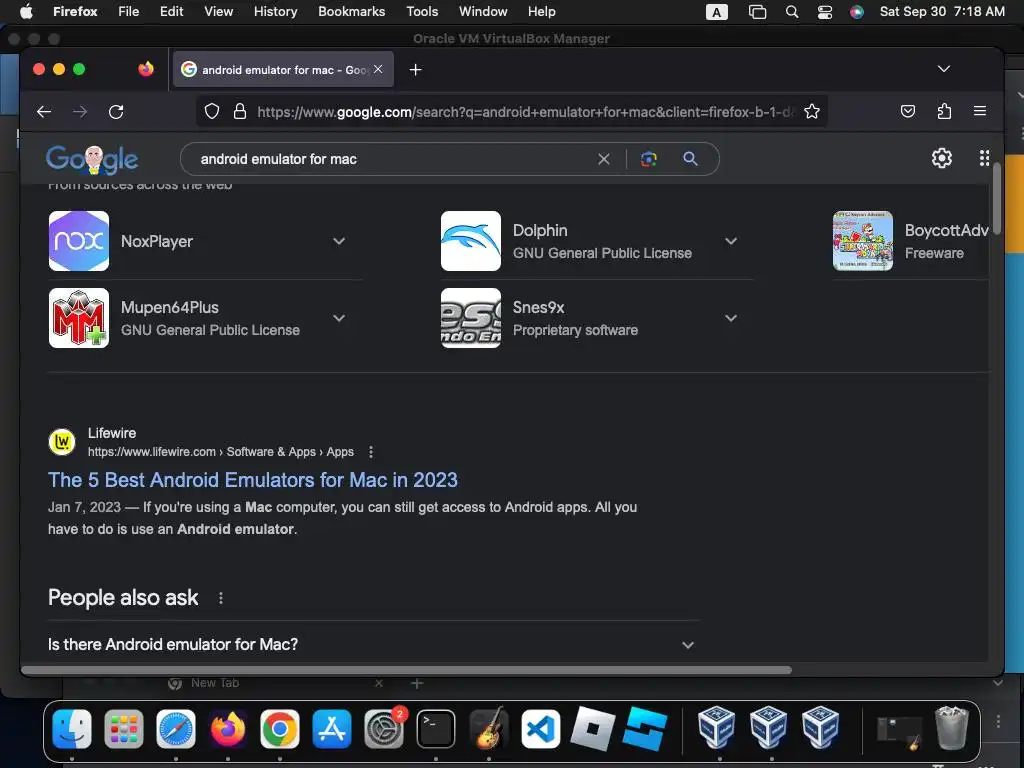This screenshot has height=768, width=1024.
Task: Expand the Dolphin entry chevron
Action: click(731, 241)
